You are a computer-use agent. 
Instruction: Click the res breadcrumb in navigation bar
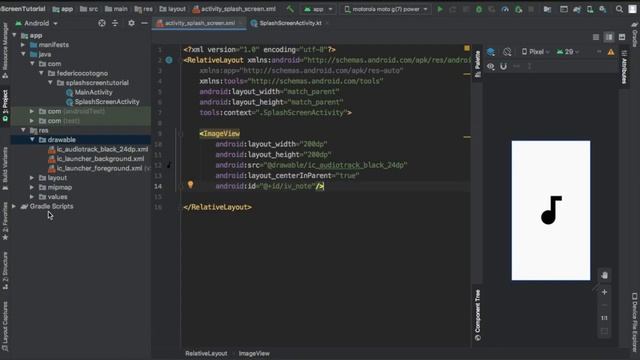(x=144, y=9)
